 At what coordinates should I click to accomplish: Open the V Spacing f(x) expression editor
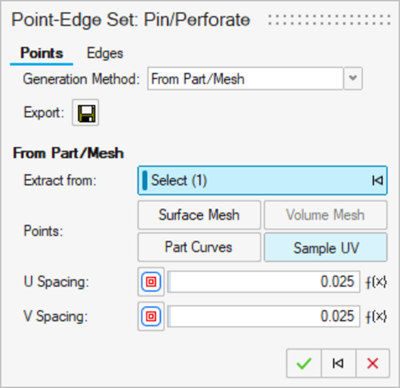click(376, 317)
